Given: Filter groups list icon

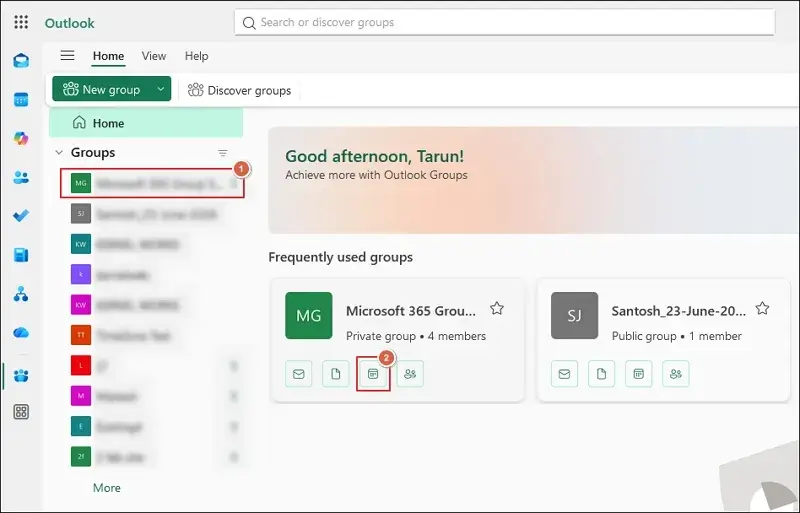Looking at the screenshot, I should 222,153.
